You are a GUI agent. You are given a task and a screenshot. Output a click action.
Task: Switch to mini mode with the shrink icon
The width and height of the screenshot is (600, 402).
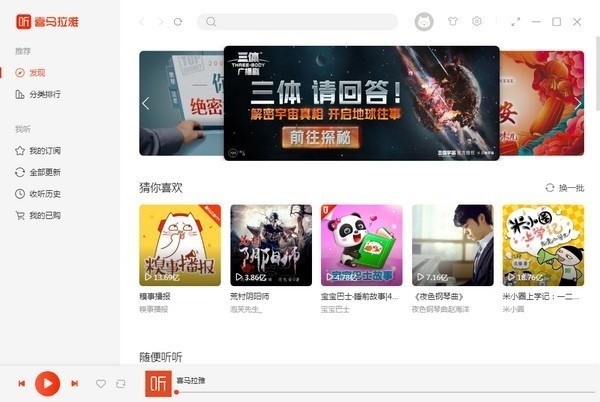click(516, 22)
